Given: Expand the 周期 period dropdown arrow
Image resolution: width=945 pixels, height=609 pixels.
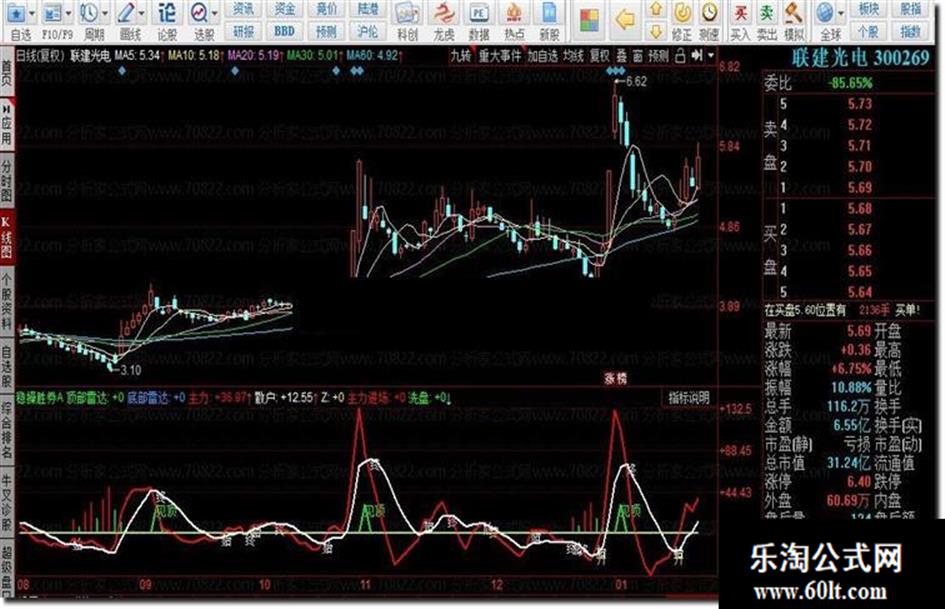Looking at the screenshot, I should [105, 13].
